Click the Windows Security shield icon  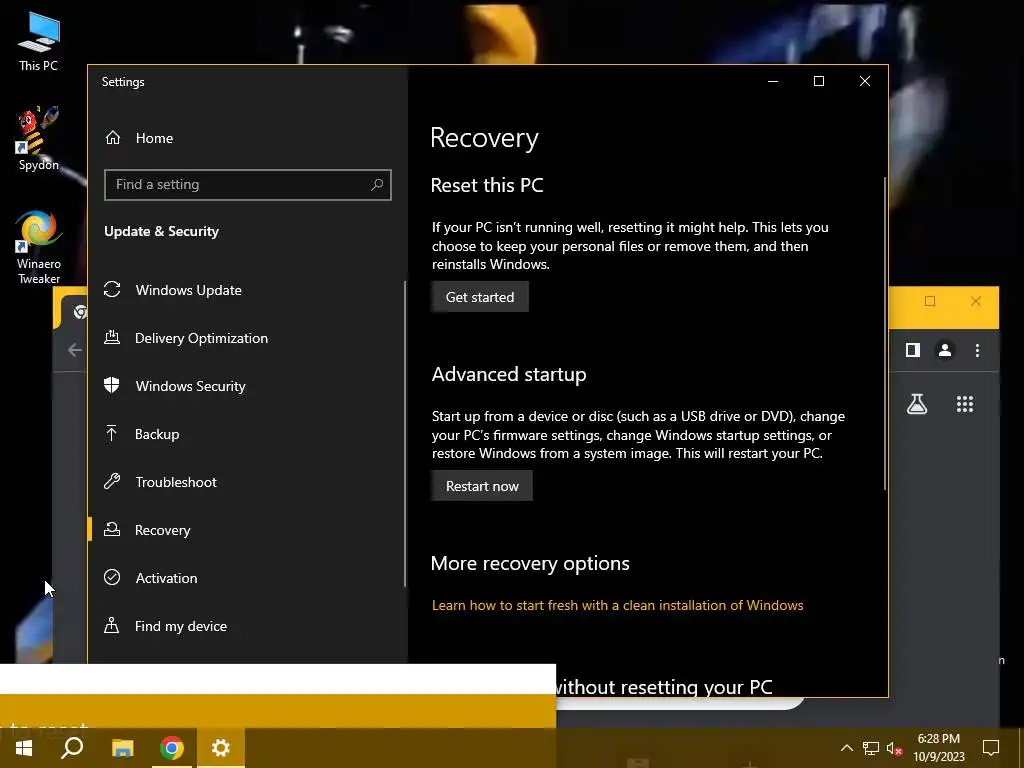pyautogui.click(x=112, y=385)
